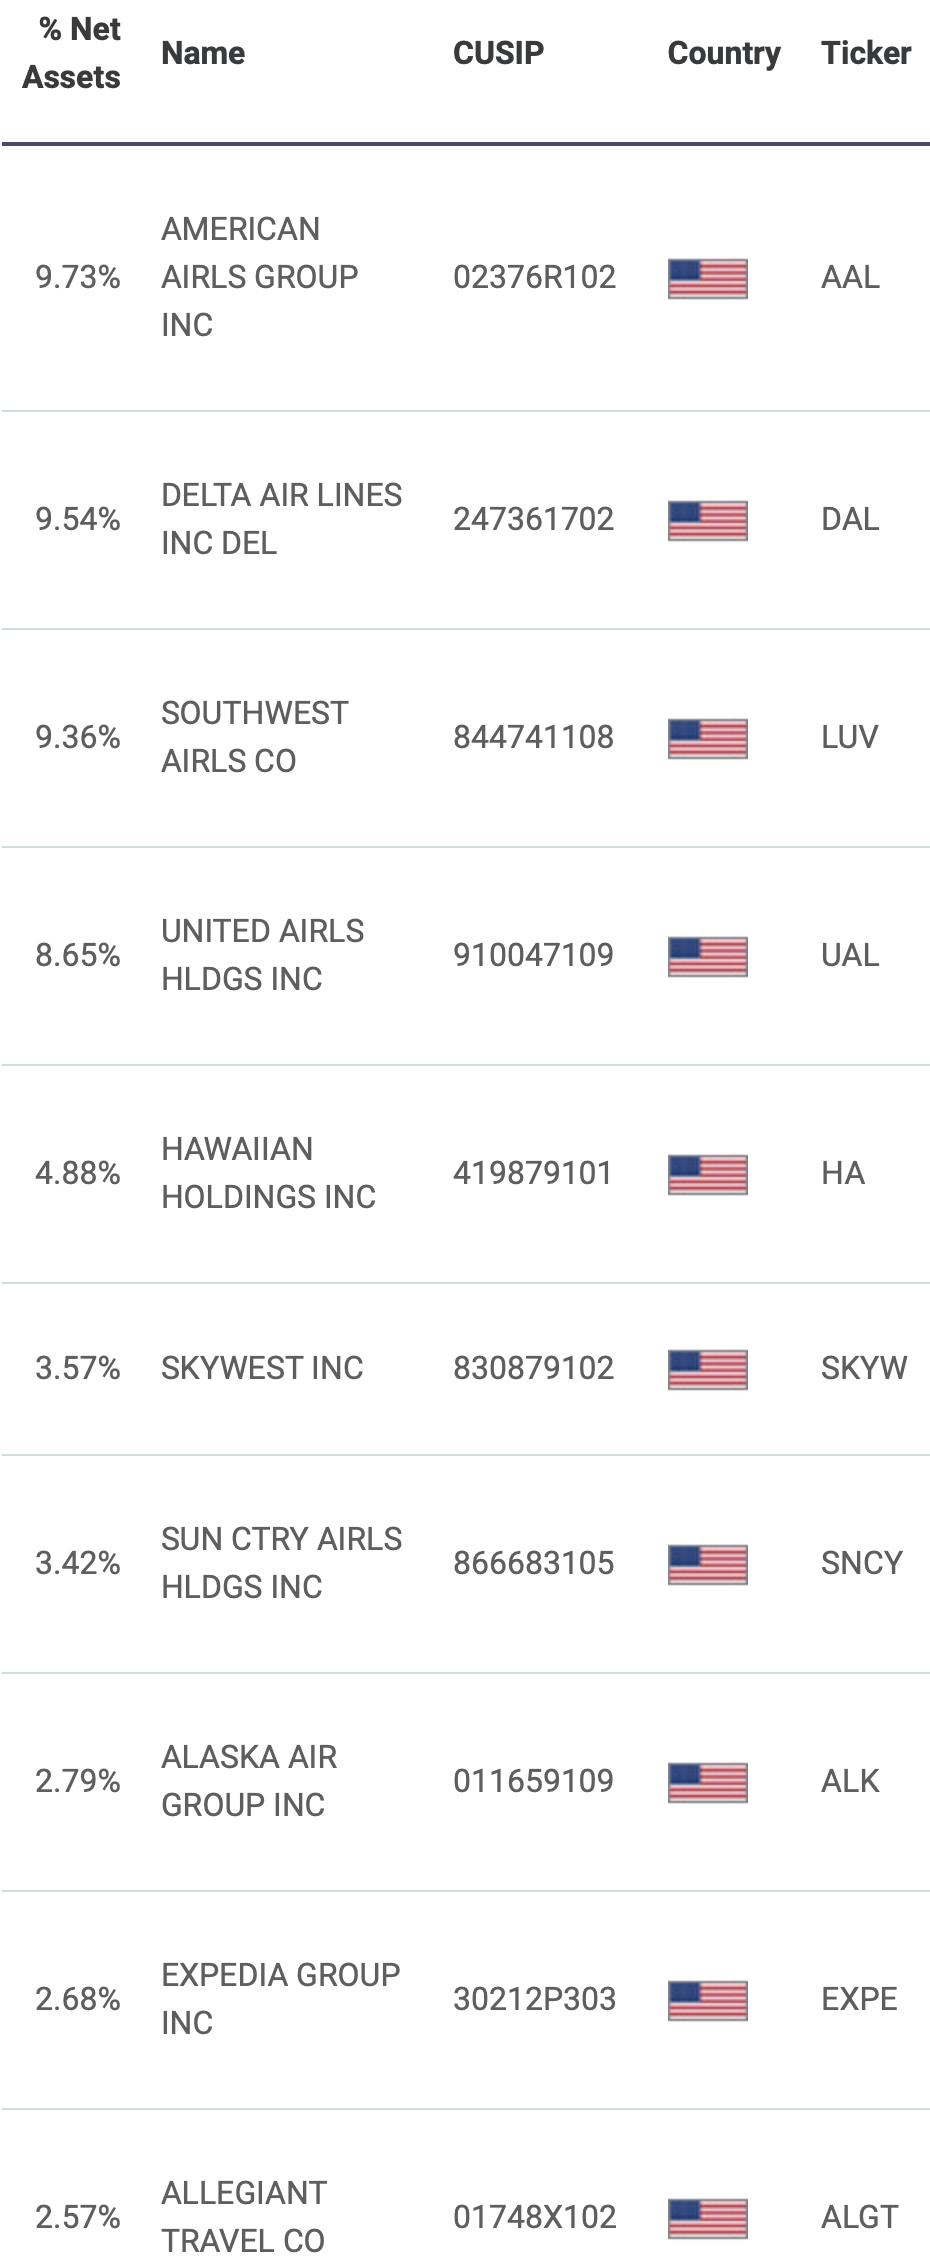Screen dimensions: 930x2262
Task: Click the 3.57% net assets value
Action: point(78,1368)
